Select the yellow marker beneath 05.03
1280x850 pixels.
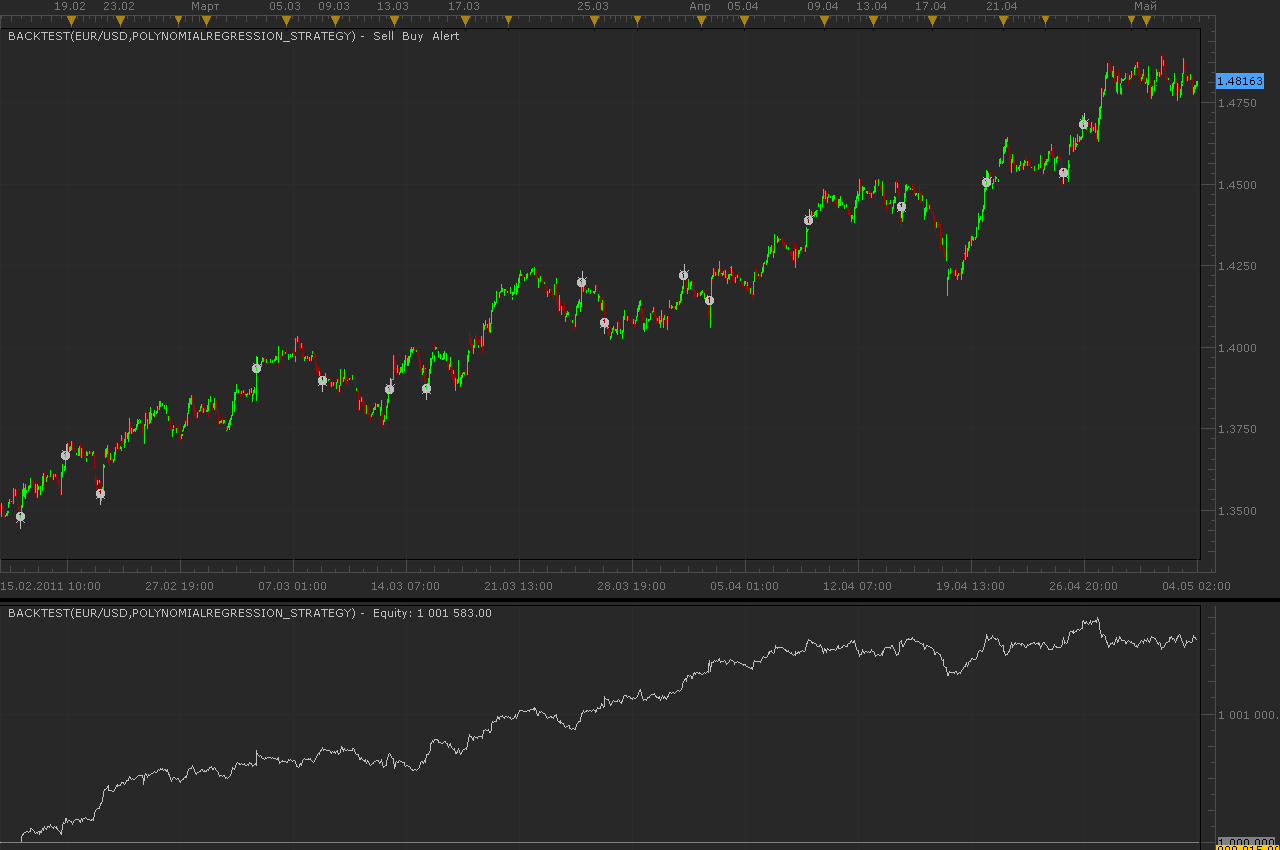point(286,20)
